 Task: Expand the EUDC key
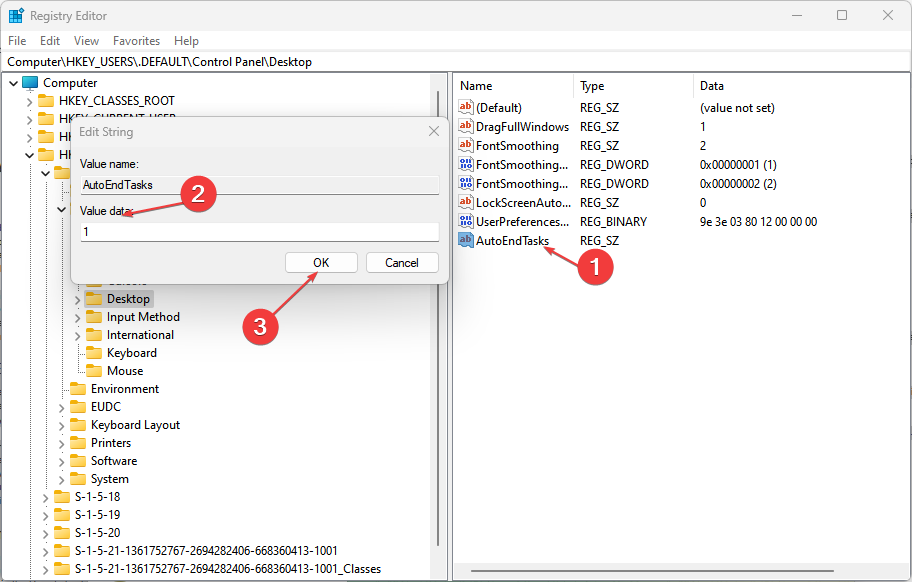pyautogui.click(x=62, y=408)
